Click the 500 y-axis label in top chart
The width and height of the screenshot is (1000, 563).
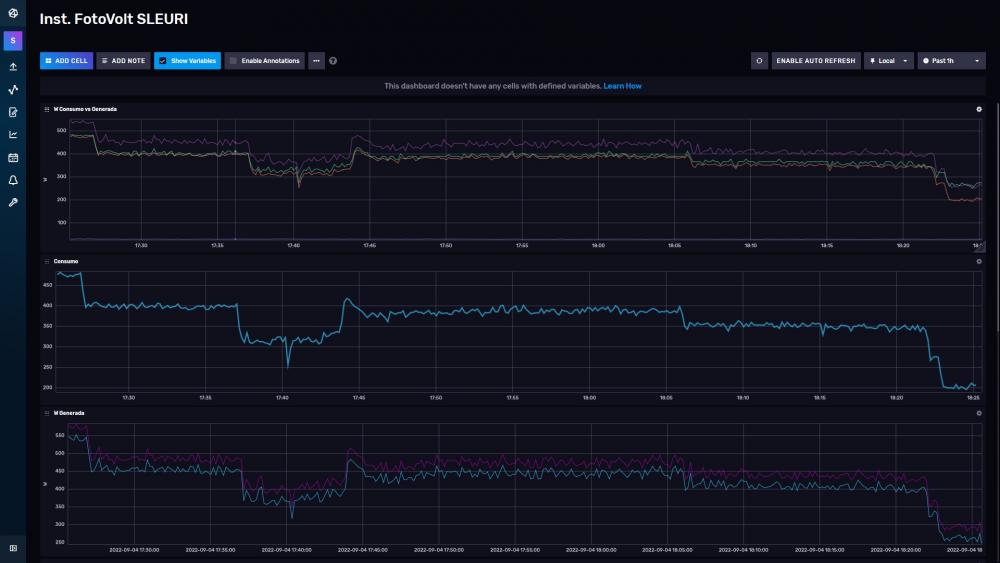coord(61,130)
